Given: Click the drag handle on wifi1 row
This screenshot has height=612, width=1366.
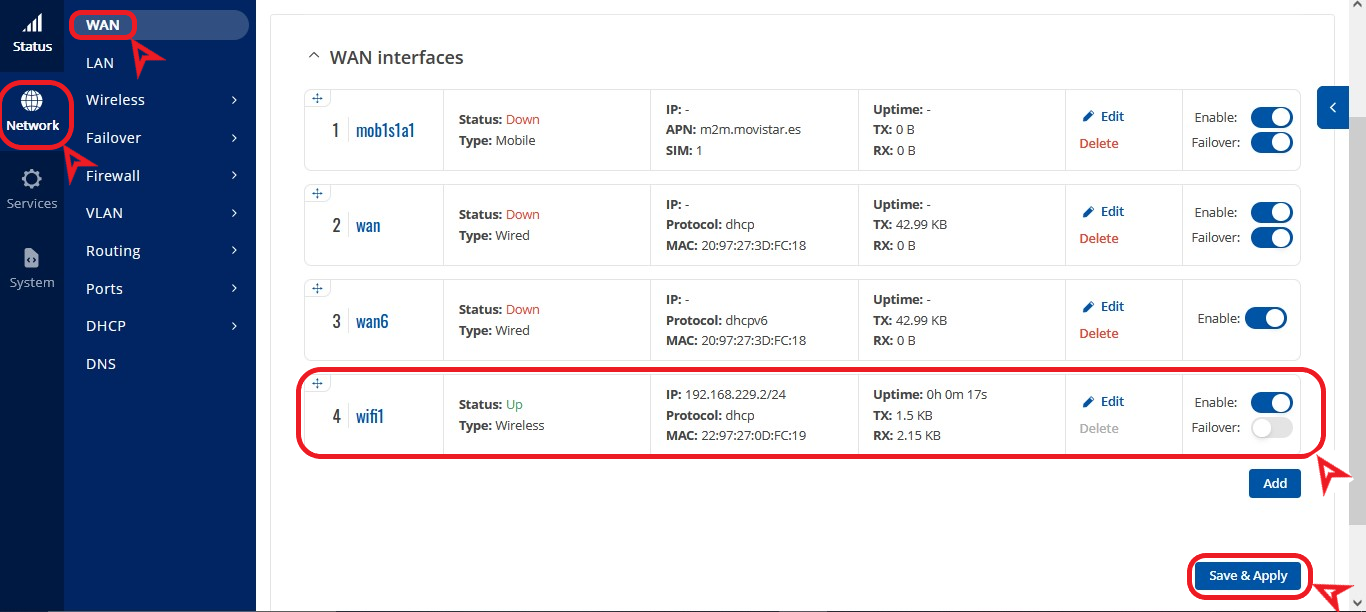Looking at the screenshot, I should point(317,383).
